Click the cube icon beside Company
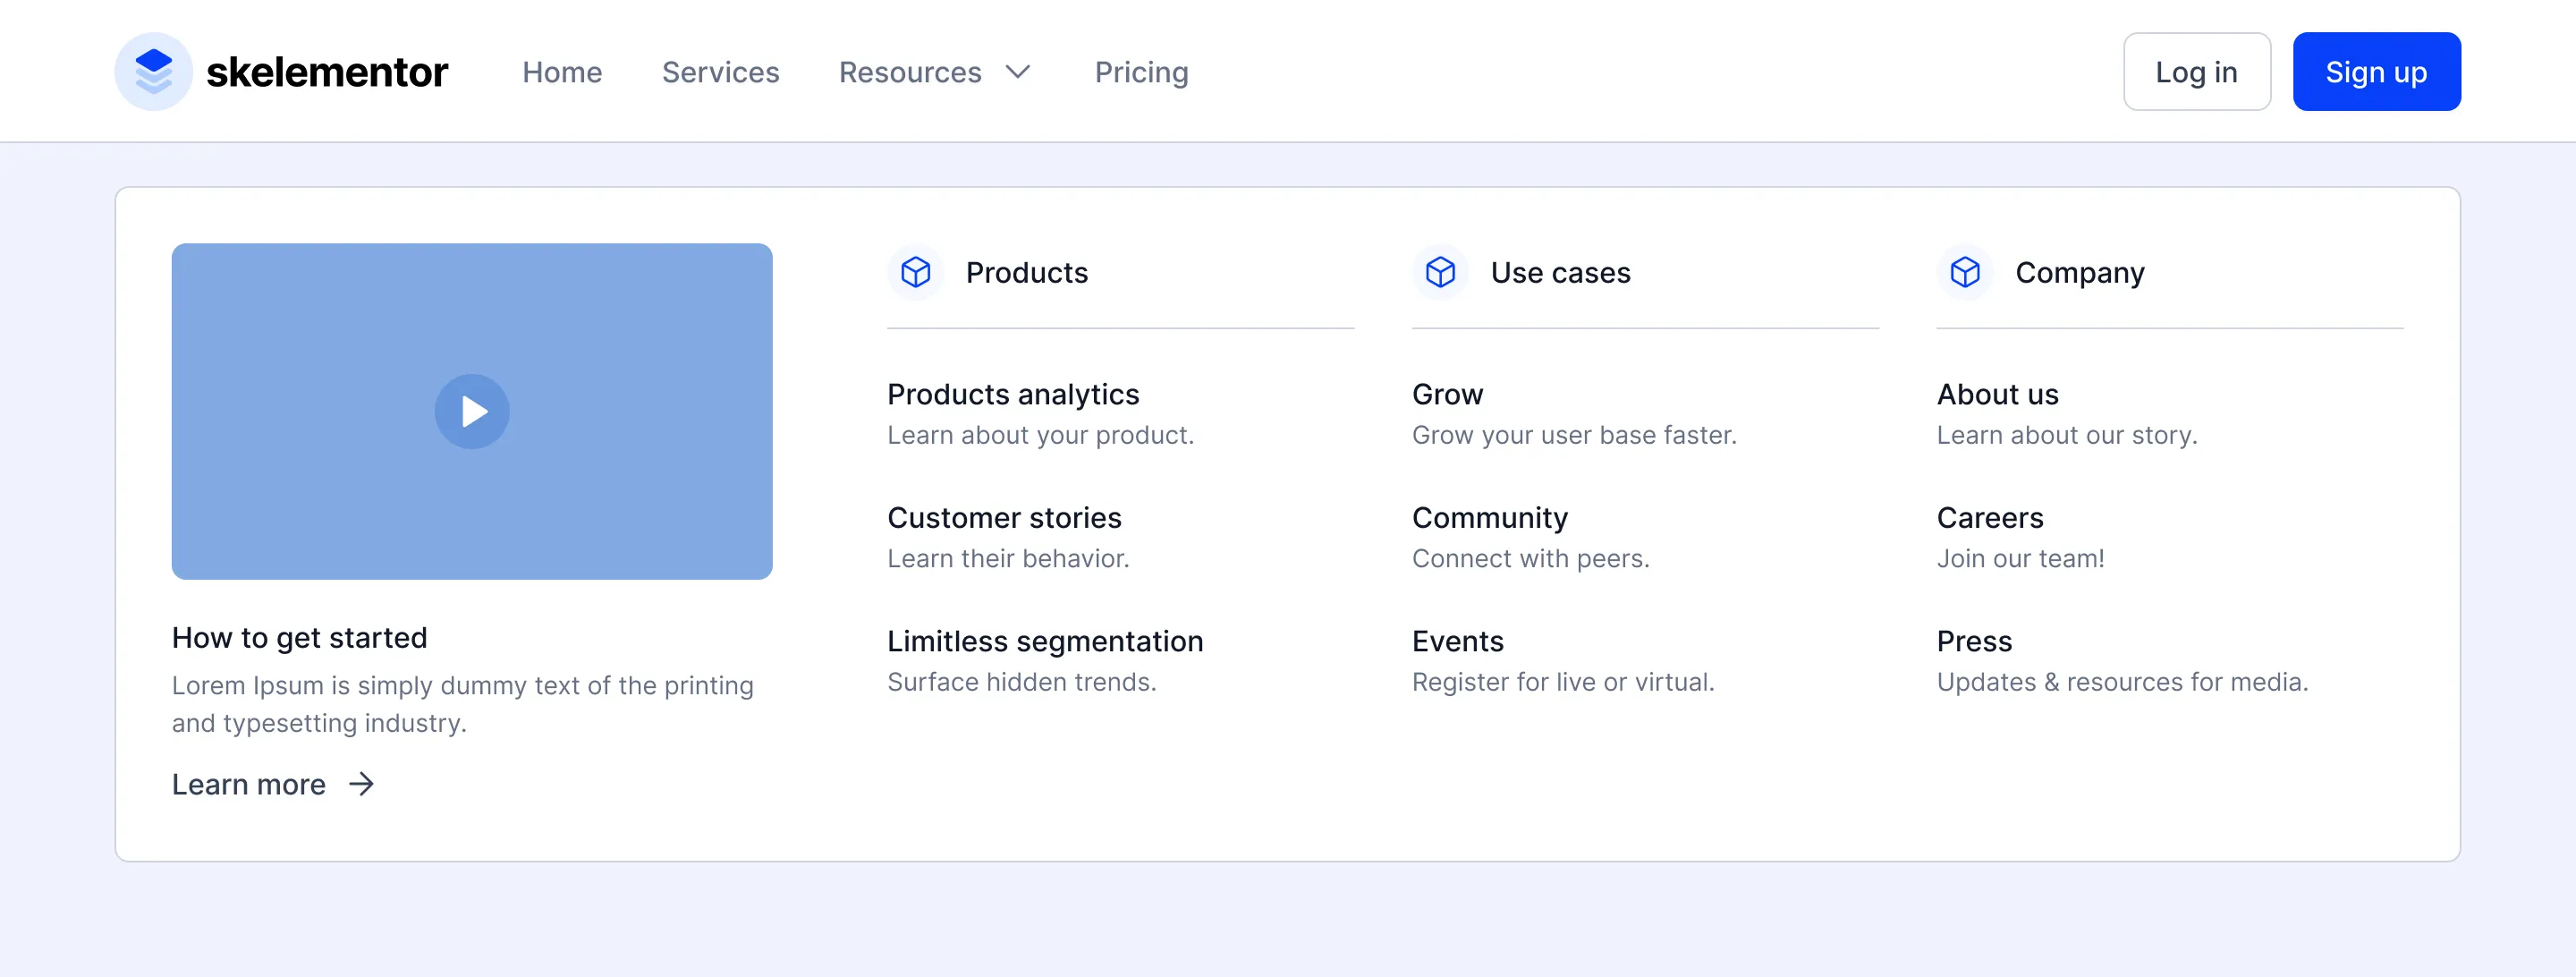Image resolution: width=2576 pixels, height=977 pixels. 1965,272
